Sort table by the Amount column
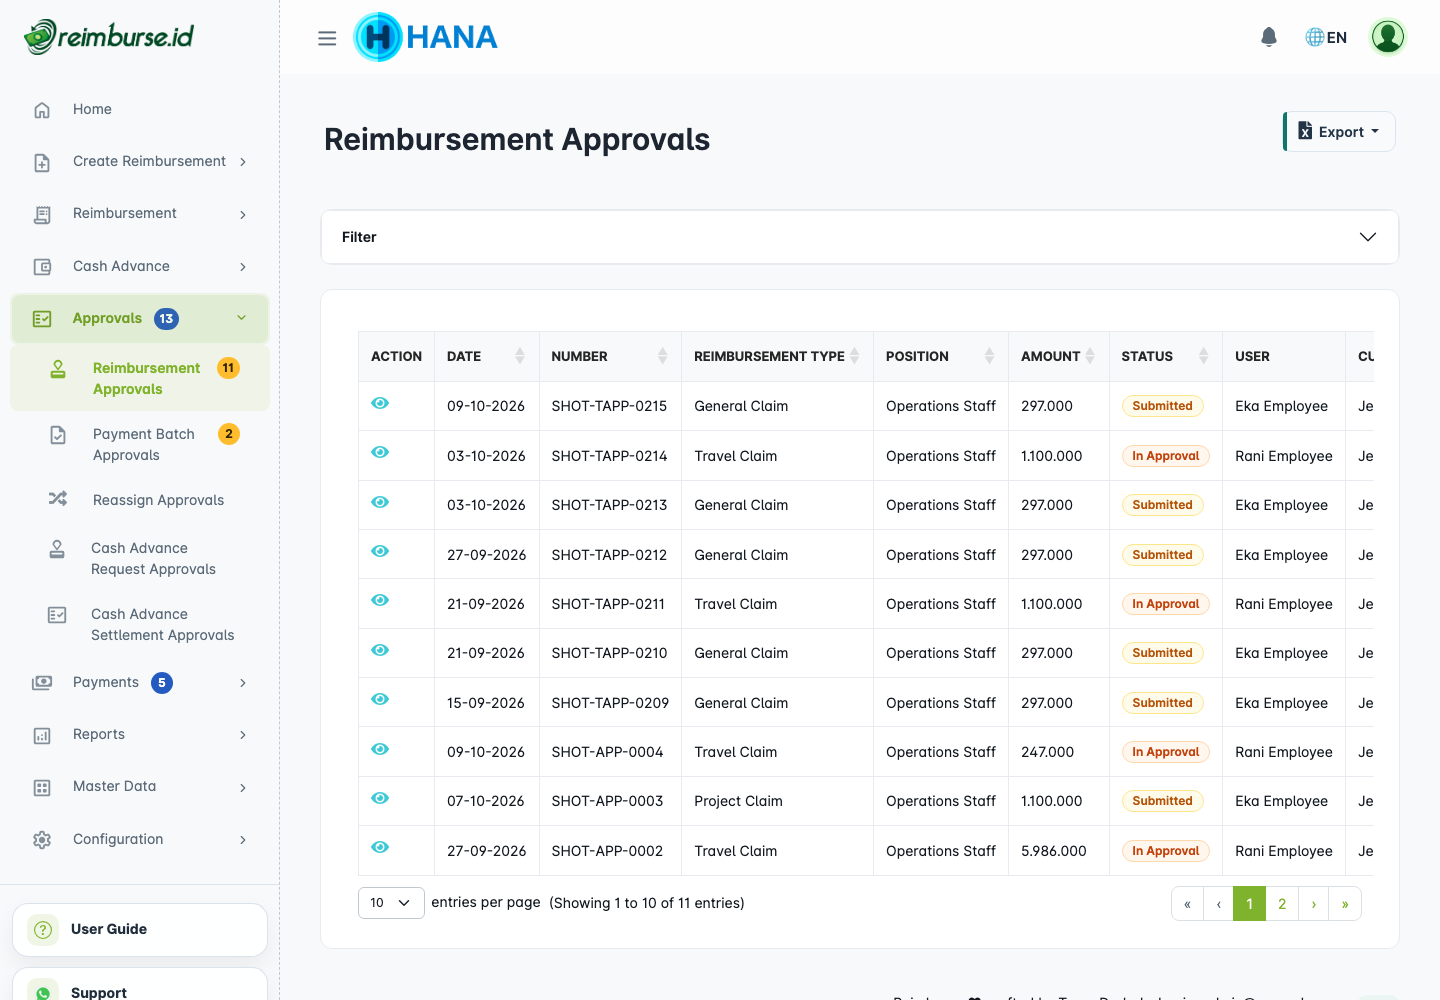The width and height of the screenshot is (1440, 1000). click(1058, 356)
